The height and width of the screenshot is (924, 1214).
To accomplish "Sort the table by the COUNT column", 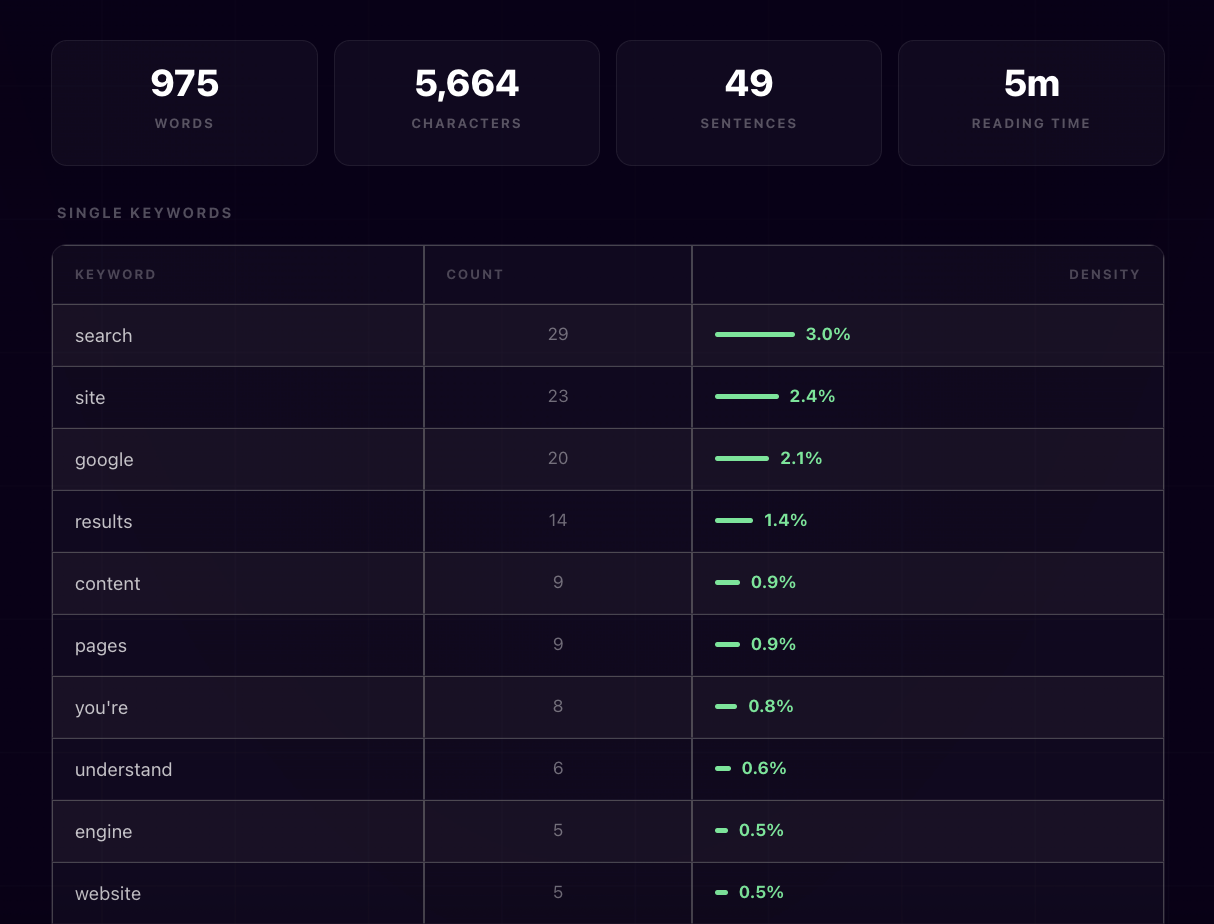I will (x=474, y=274).
